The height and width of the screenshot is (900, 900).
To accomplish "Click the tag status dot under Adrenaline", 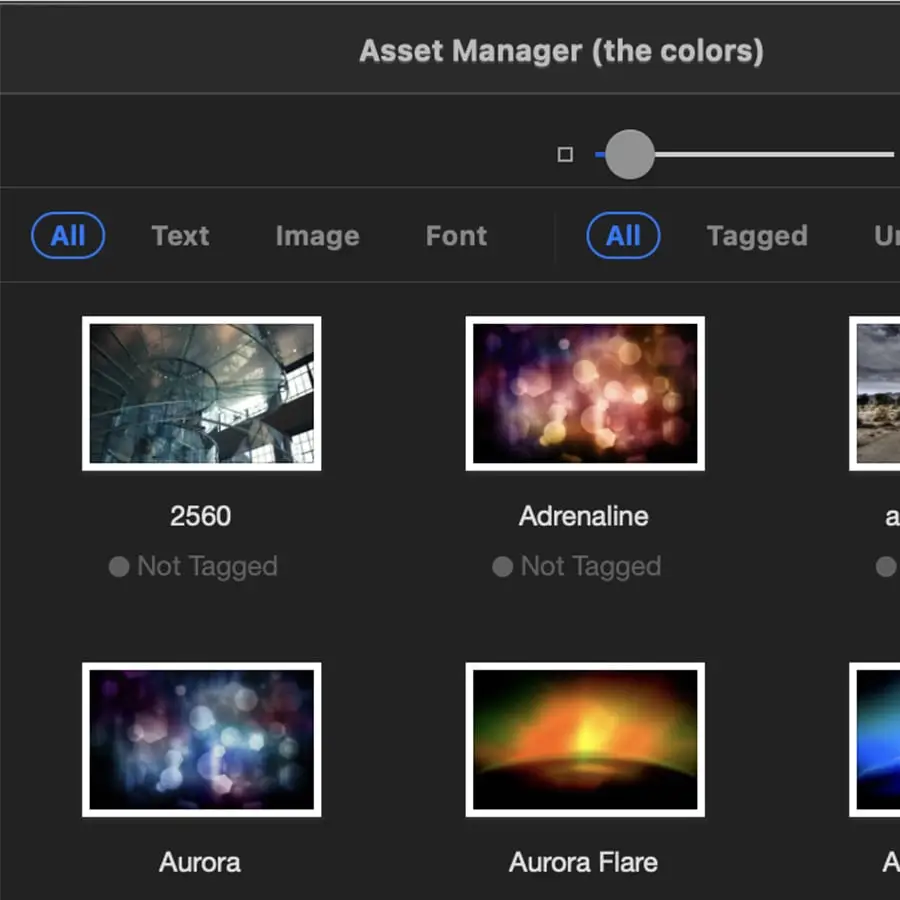I will pyautogui.click(x=502, y=567).
